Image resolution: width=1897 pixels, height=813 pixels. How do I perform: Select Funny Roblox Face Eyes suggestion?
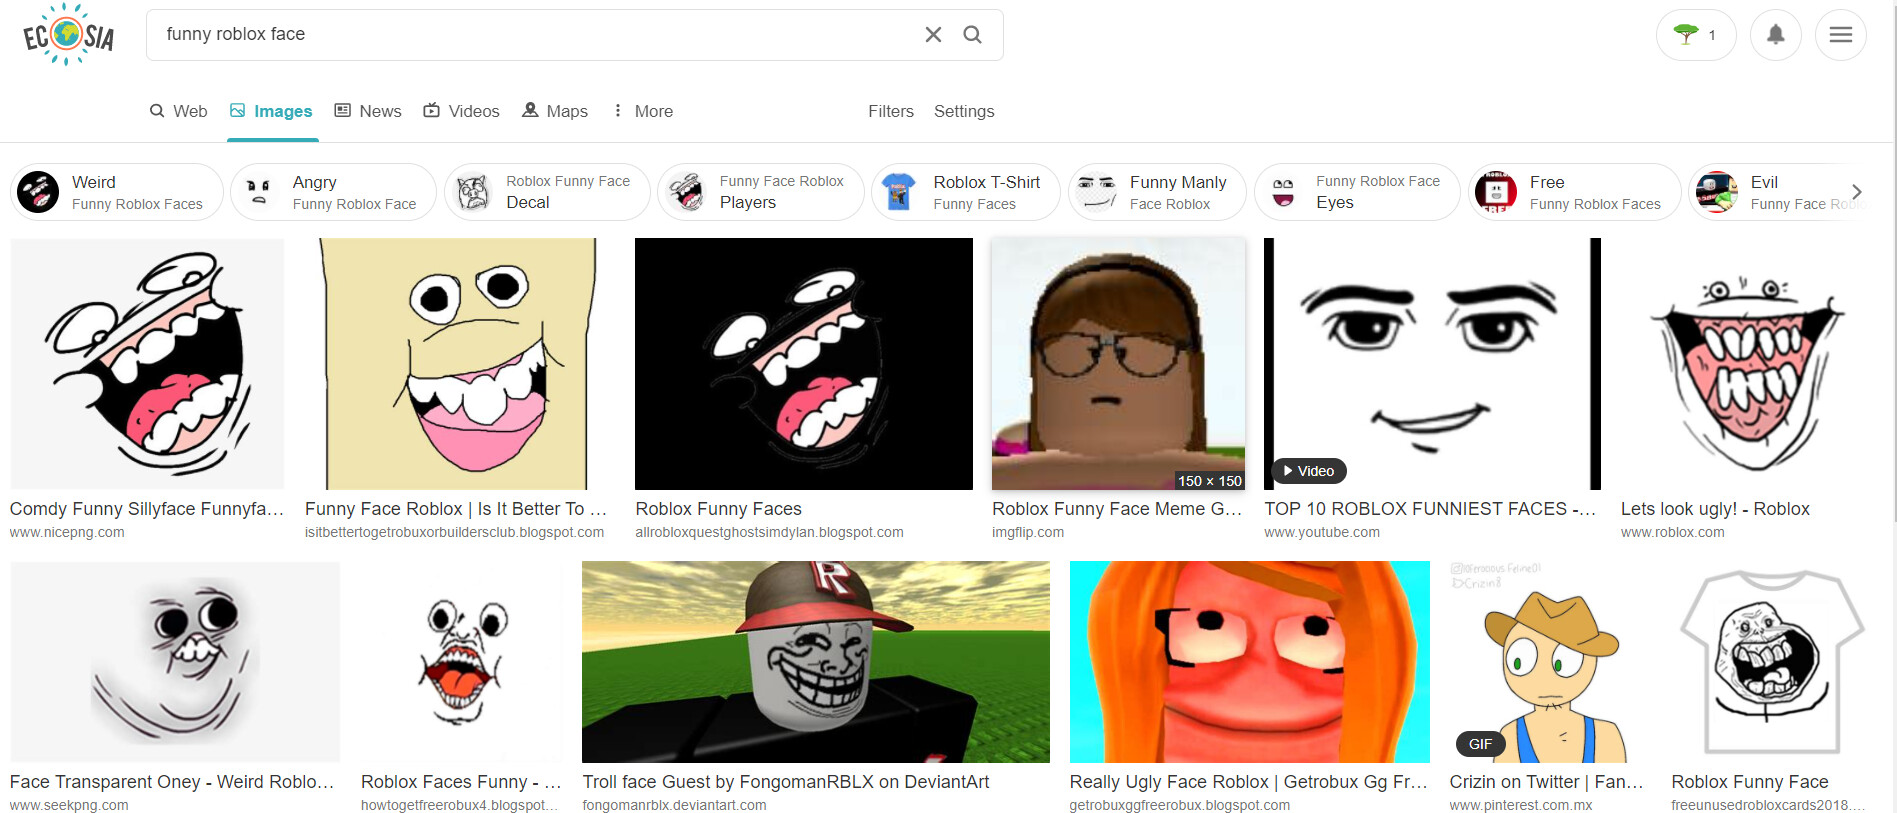click(1357, 192)
